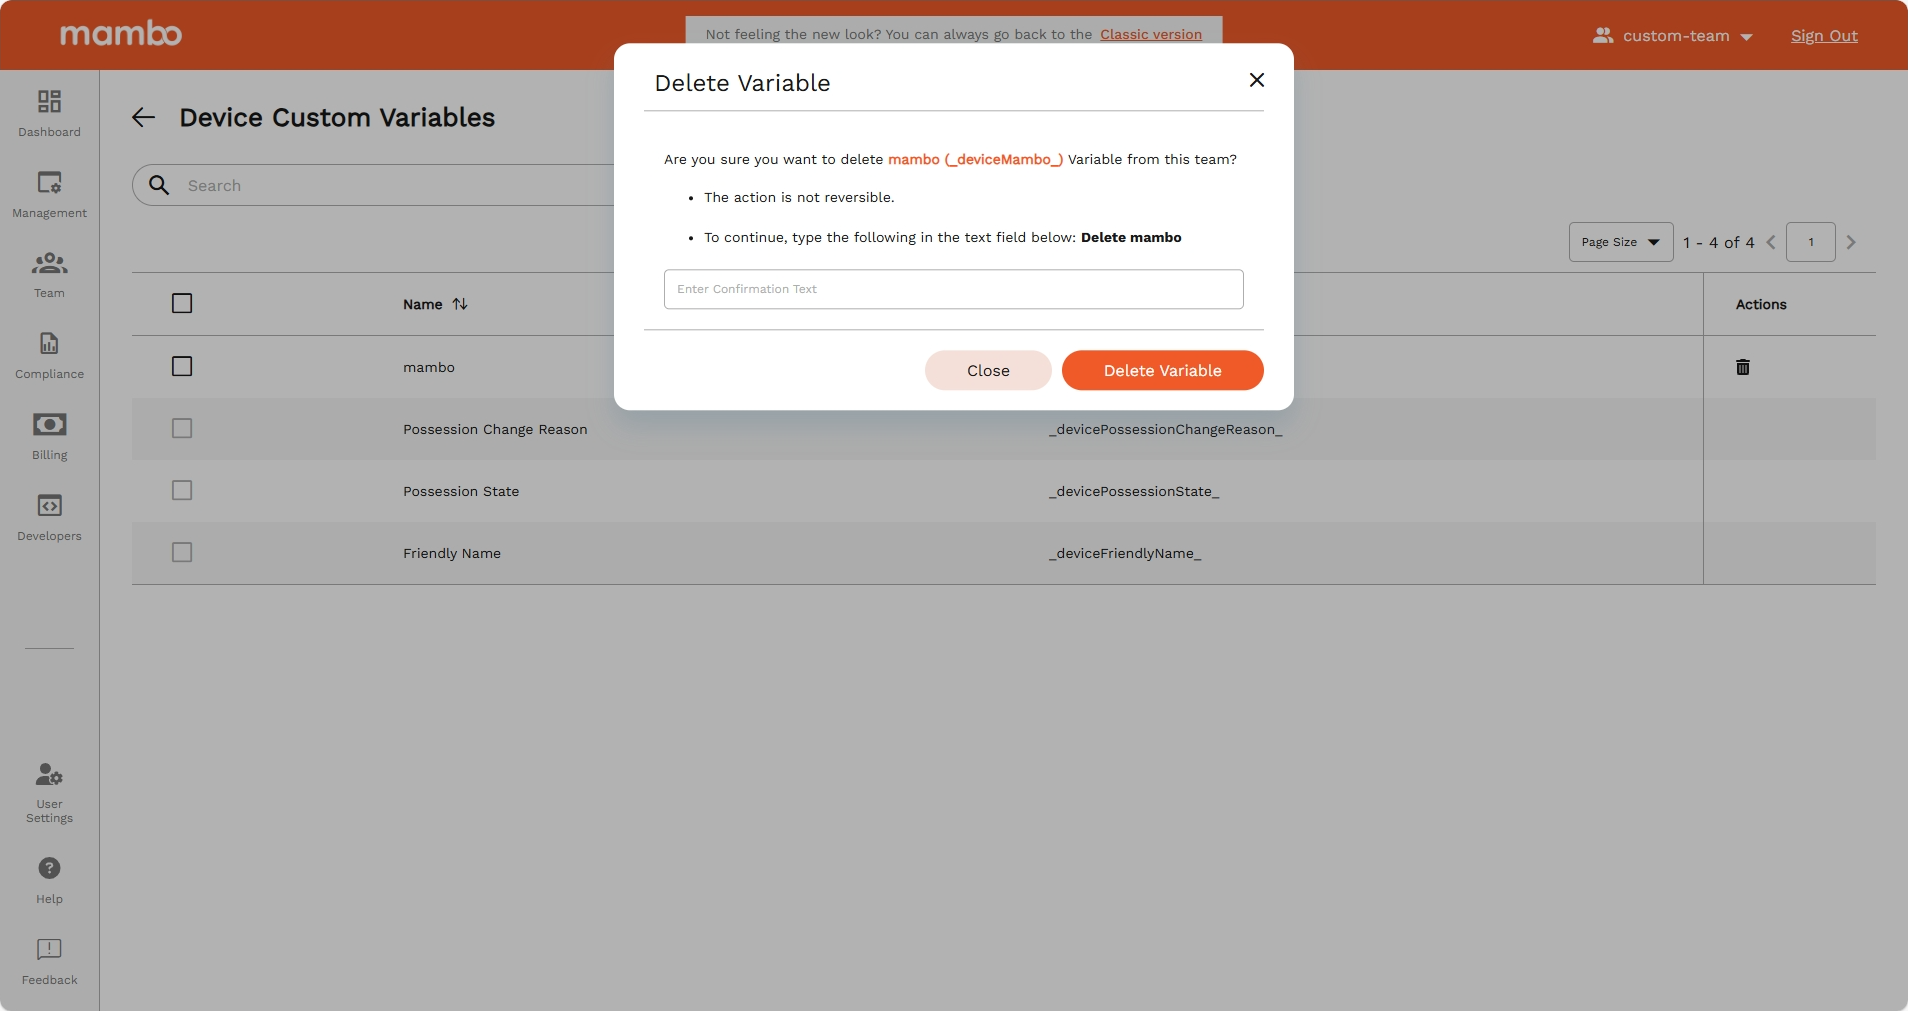Check the checkbox for Possession Change Reason row
Image resolution: width=1908 pixels, height=1011 pixels.
tap(181, 428)
